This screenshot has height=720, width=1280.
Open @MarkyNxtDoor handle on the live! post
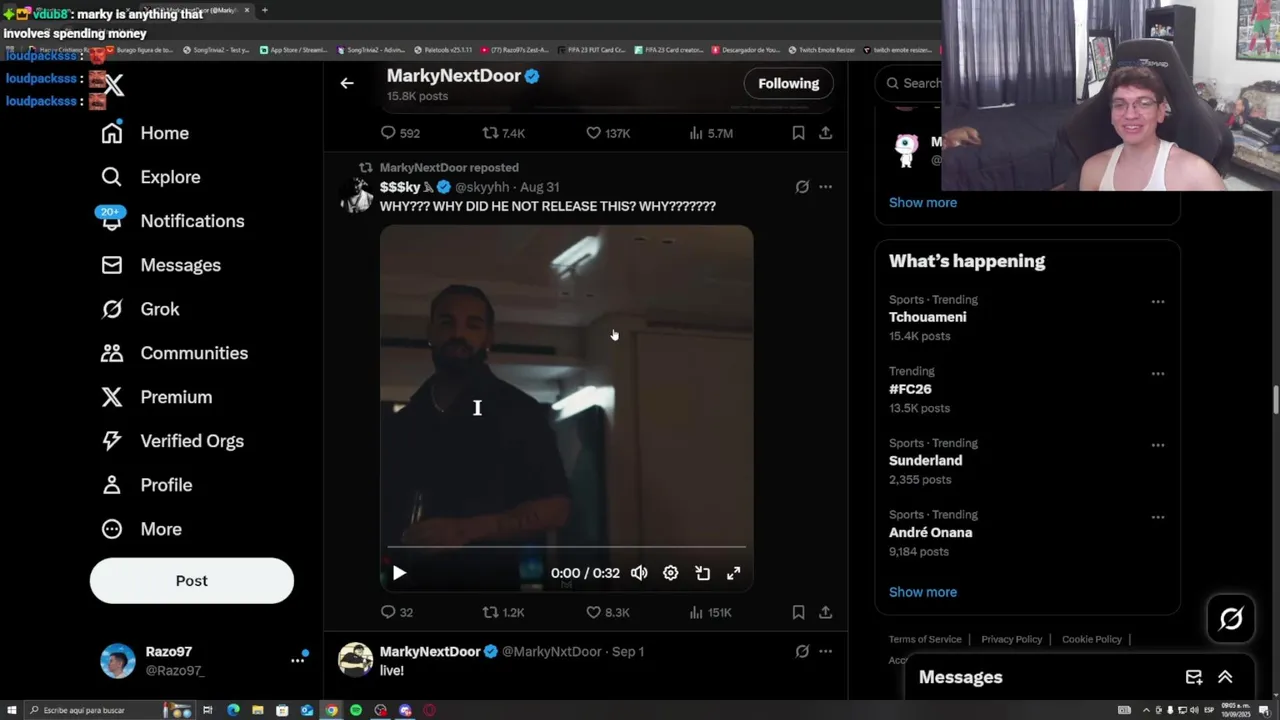552,651
